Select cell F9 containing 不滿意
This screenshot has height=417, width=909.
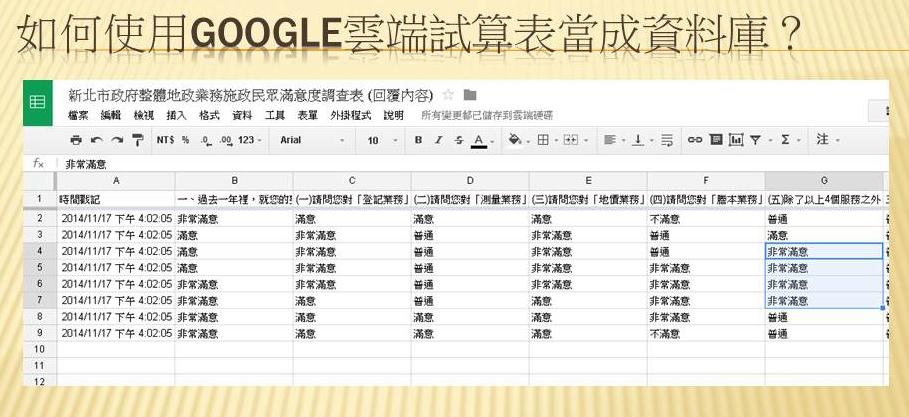pyautogui.click(x=706, y=333)
